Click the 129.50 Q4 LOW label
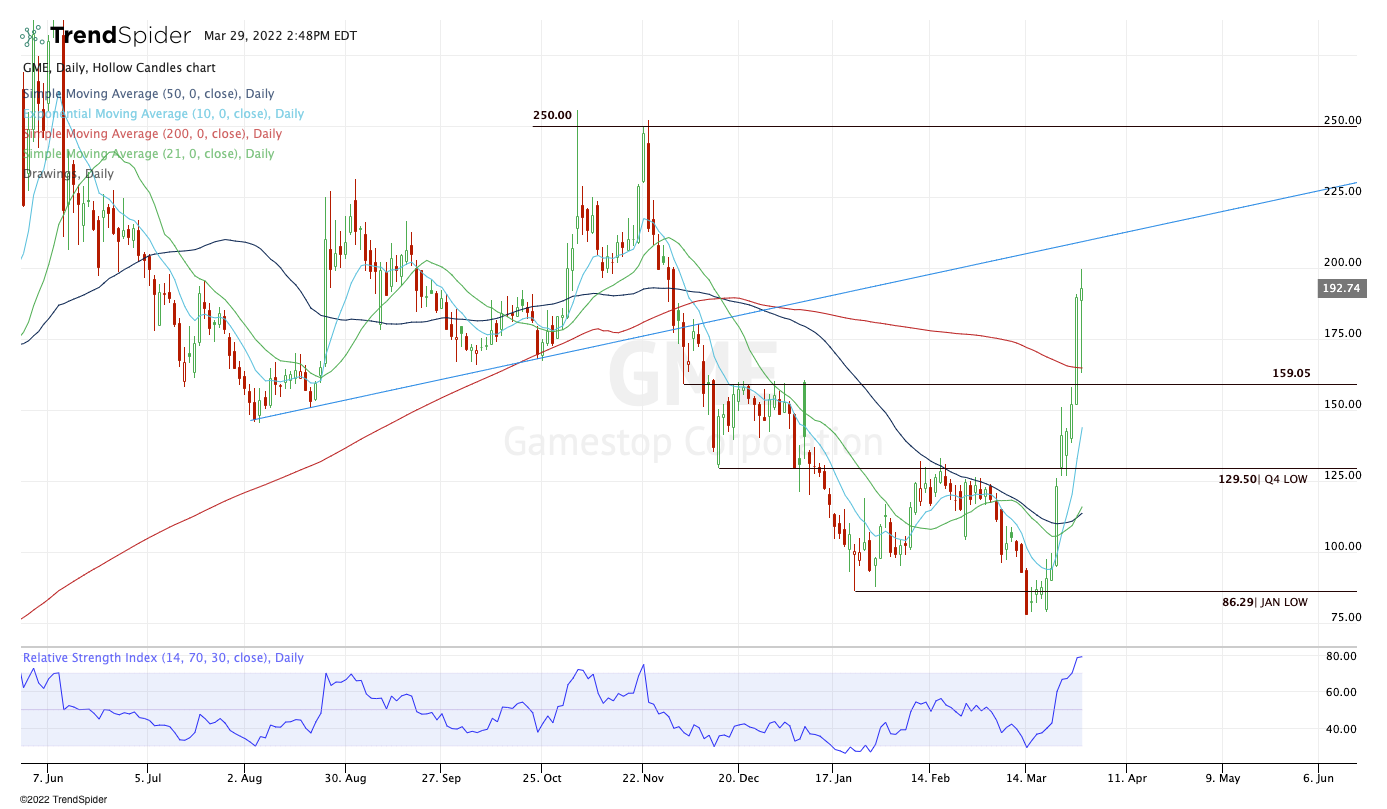The height and width of the screenshot is (809, 1387). 1263,479
